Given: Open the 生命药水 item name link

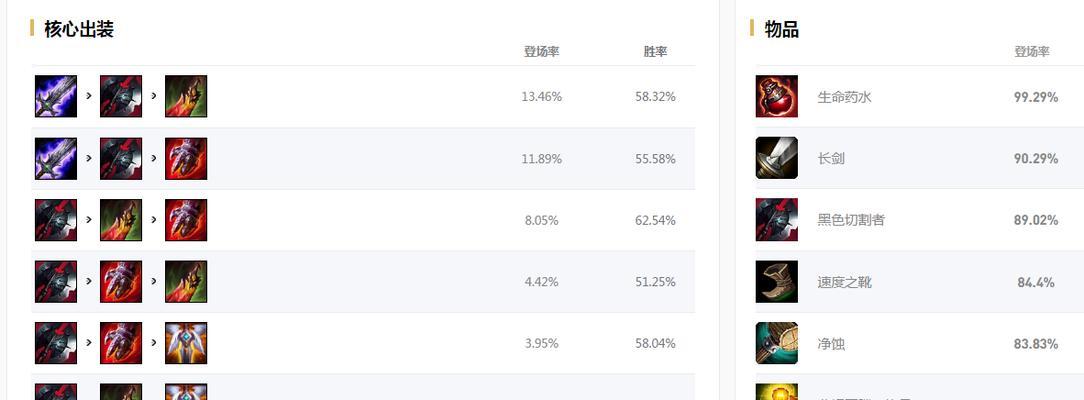Looking at the screenshot, I should point(844,97).
